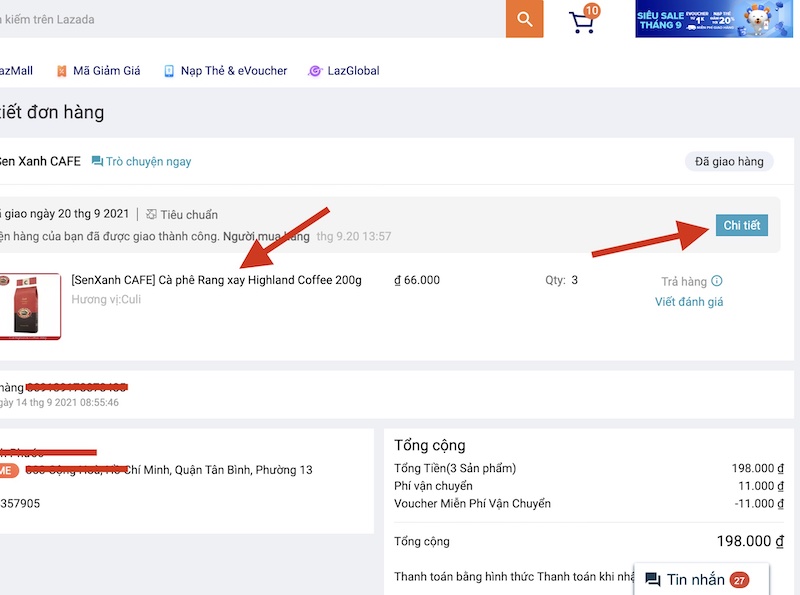Open the Siêu Sale Tháng 9 banner
This screenshot has height=595, width=800.
click(707, 19)
